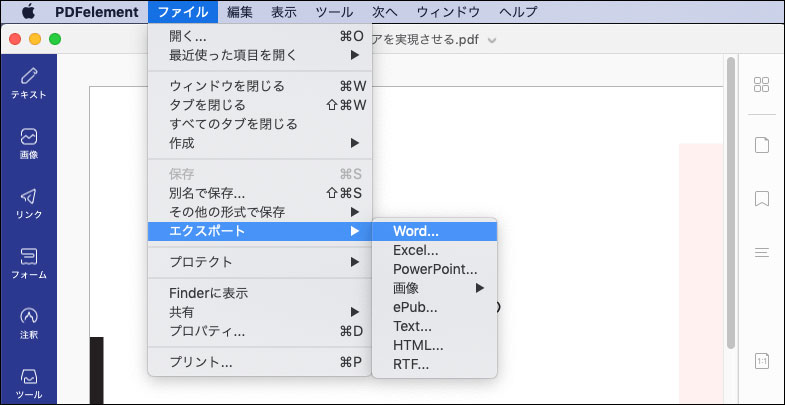Select the 画像 tool in sidebar
This screenshot has width=785, height=405.
29,144
